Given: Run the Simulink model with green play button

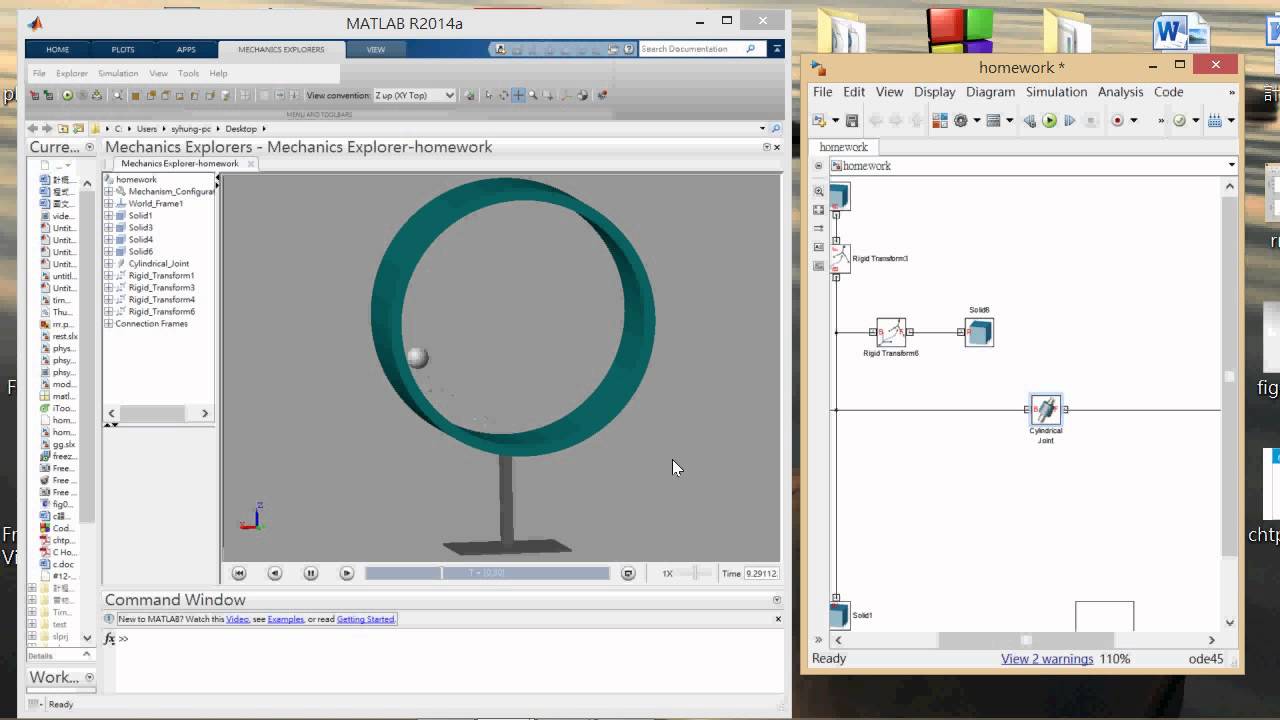Looking at the screenshot, I should coord(1049,121).
